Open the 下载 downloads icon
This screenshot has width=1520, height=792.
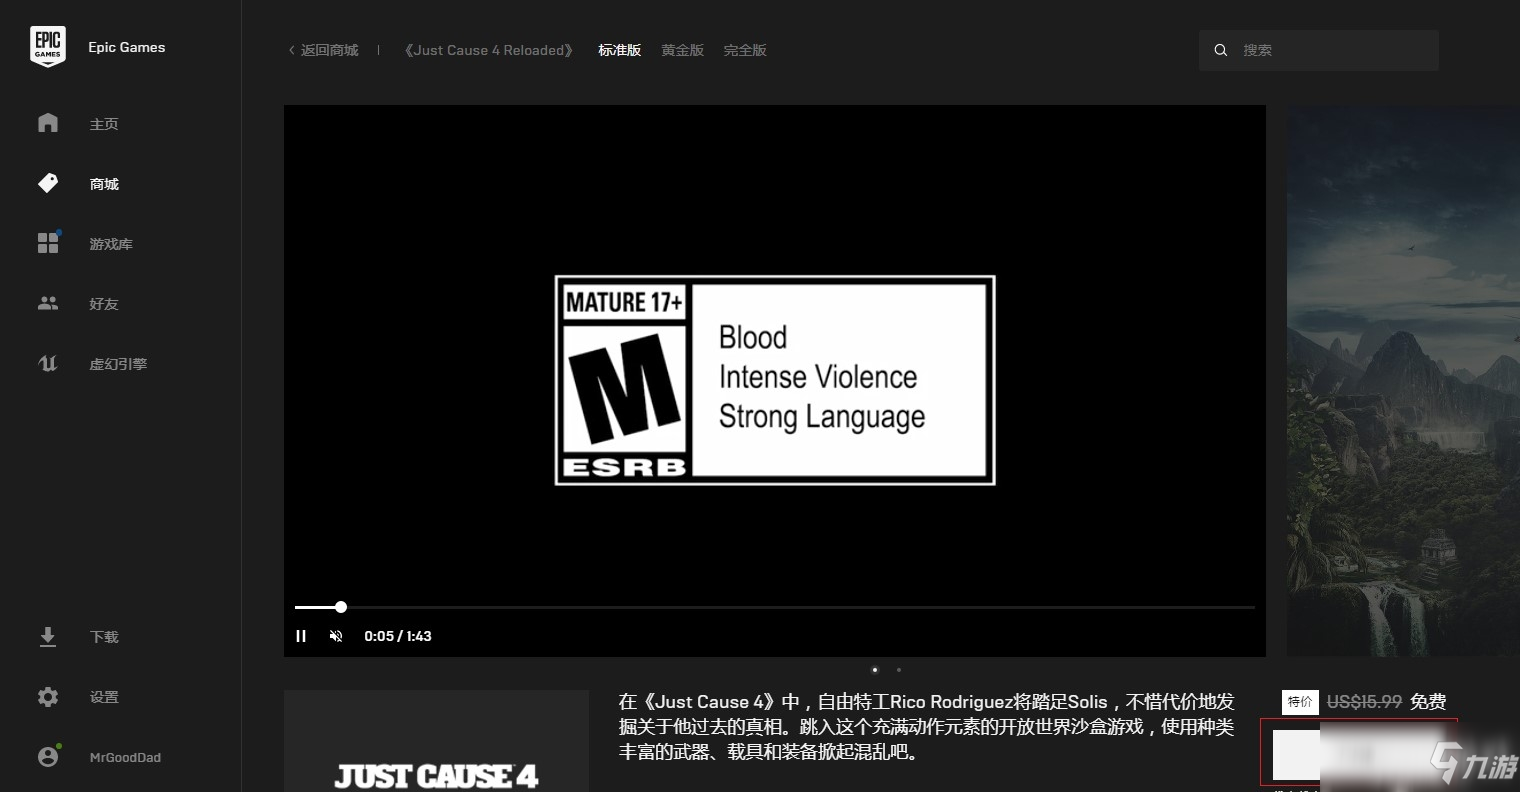point(48,637)
